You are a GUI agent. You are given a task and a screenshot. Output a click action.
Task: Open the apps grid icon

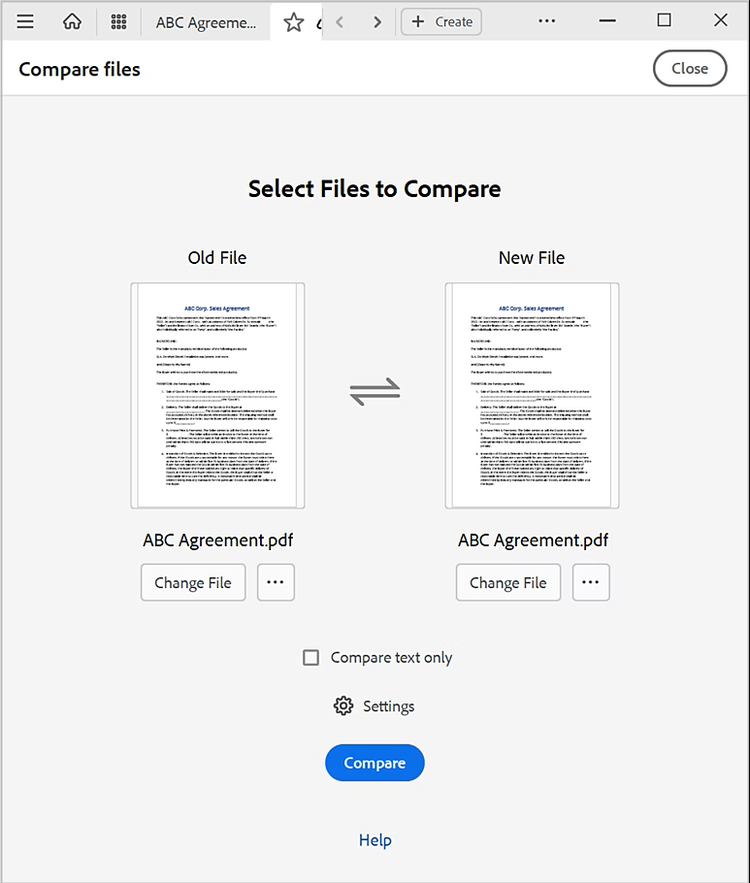click(x=118, y=21)
